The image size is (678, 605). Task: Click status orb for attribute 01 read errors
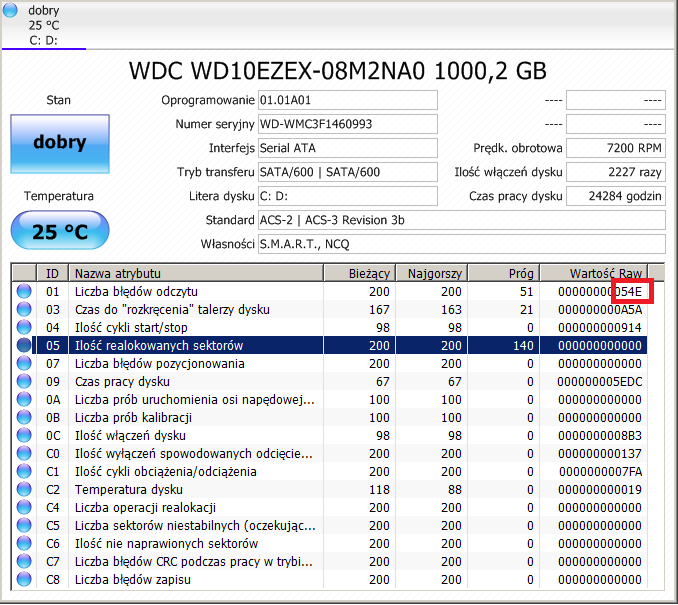point(24,291)
